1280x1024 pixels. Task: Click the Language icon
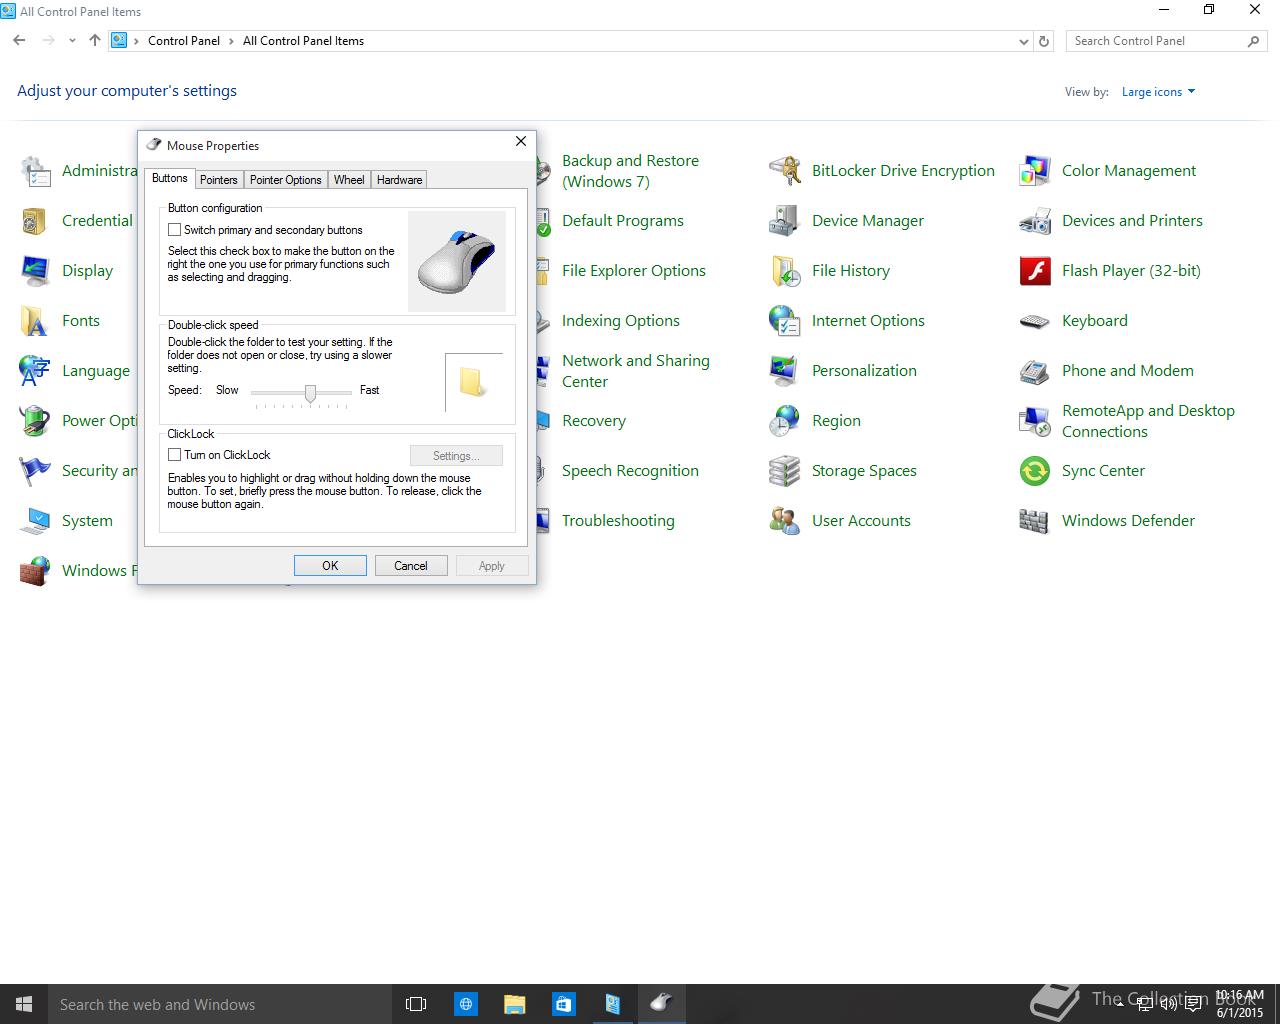tap(35, 371)
